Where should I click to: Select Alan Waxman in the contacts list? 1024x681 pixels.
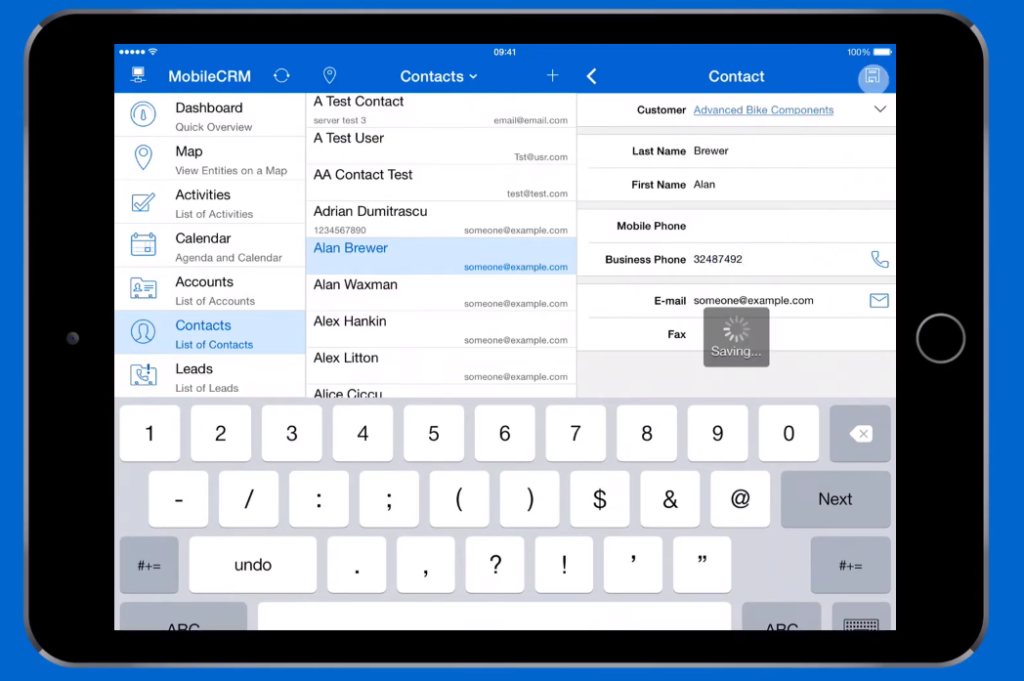[x=440, y=292]
